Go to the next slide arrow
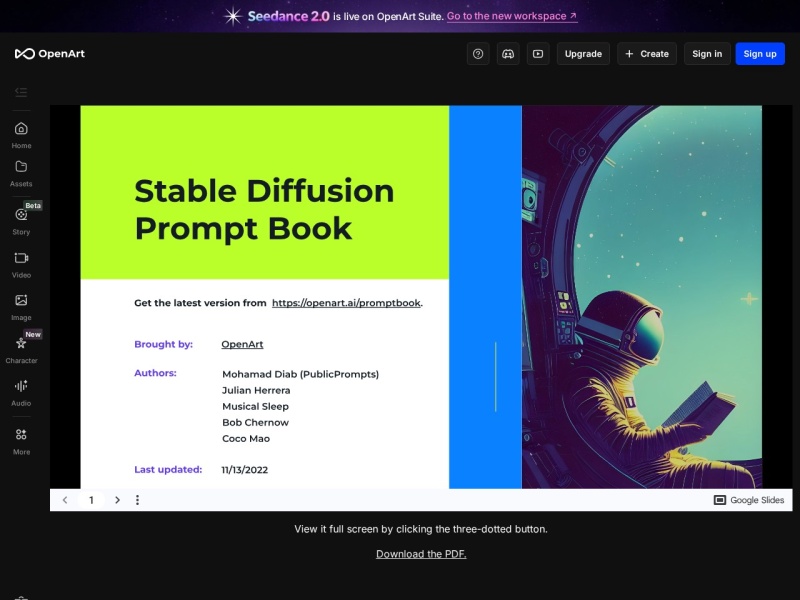The width and height of the screenshot is (800, 600). tap(117, 500)
